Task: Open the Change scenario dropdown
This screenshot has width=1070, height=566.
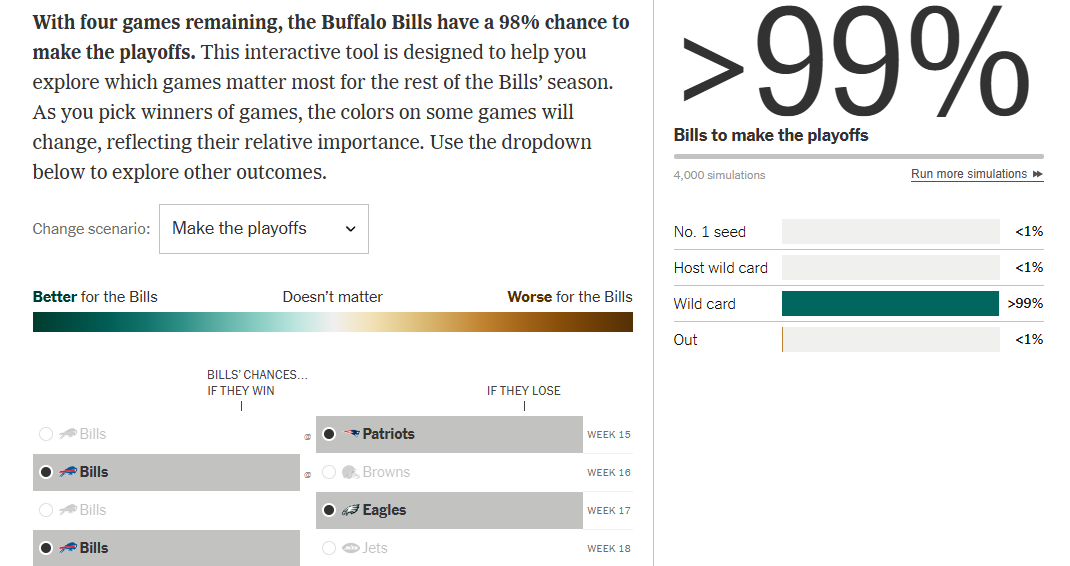Action: pos(264,229)
